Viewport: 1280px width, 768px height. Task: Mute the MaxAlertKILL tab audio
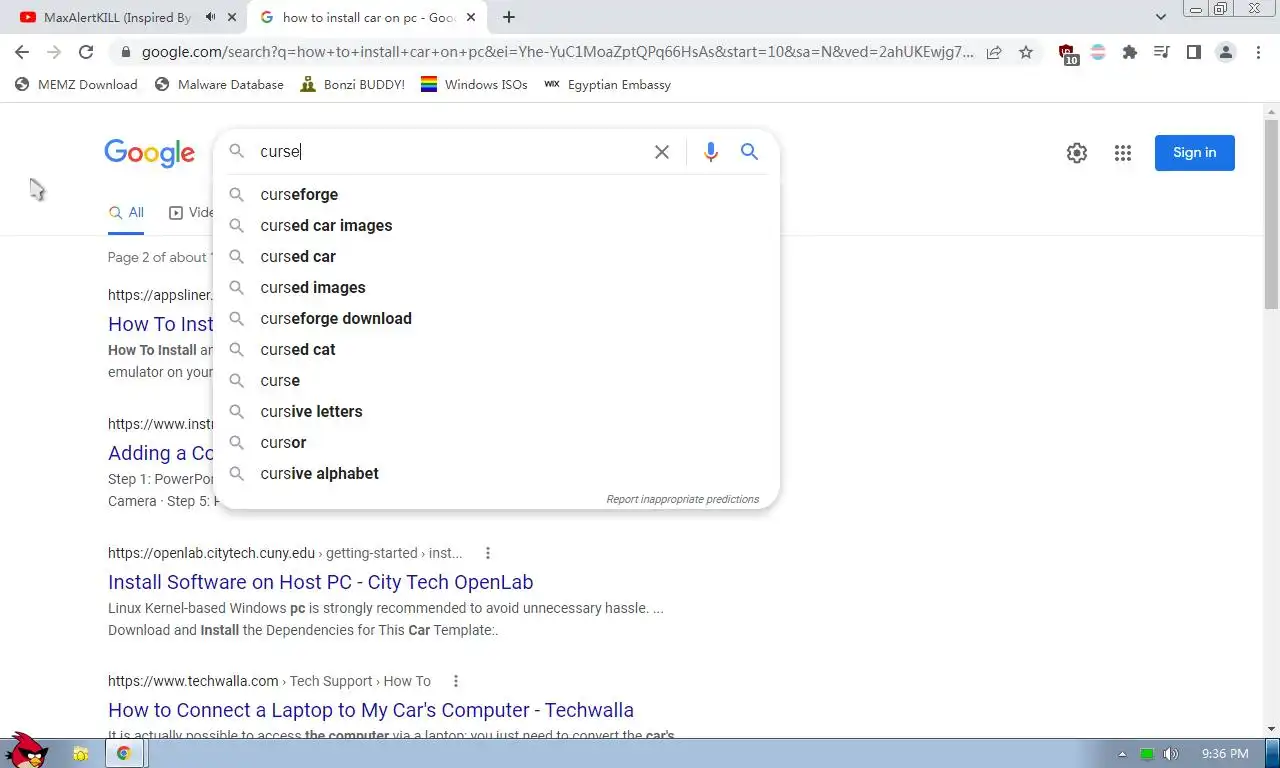pos(211,17)
